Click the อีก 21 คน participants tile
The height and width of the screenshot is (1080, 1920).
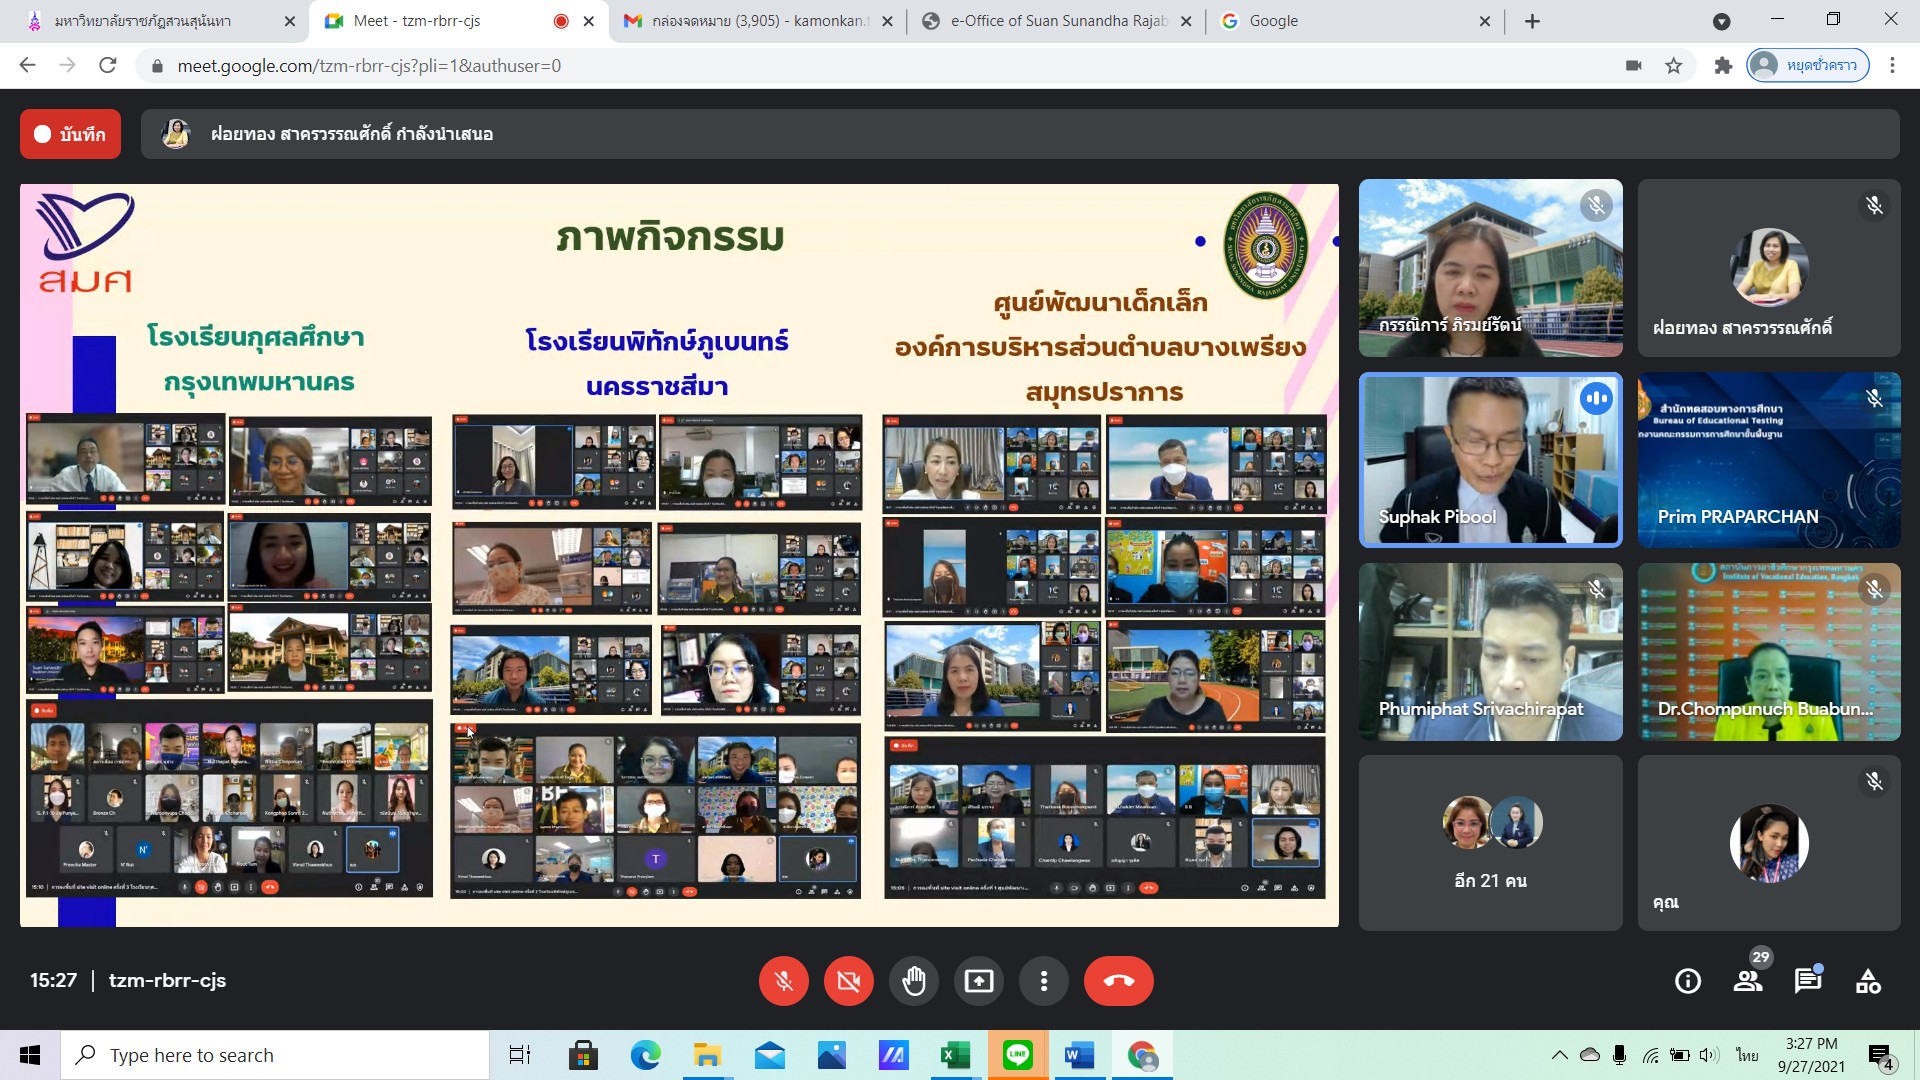[1490, 843]
